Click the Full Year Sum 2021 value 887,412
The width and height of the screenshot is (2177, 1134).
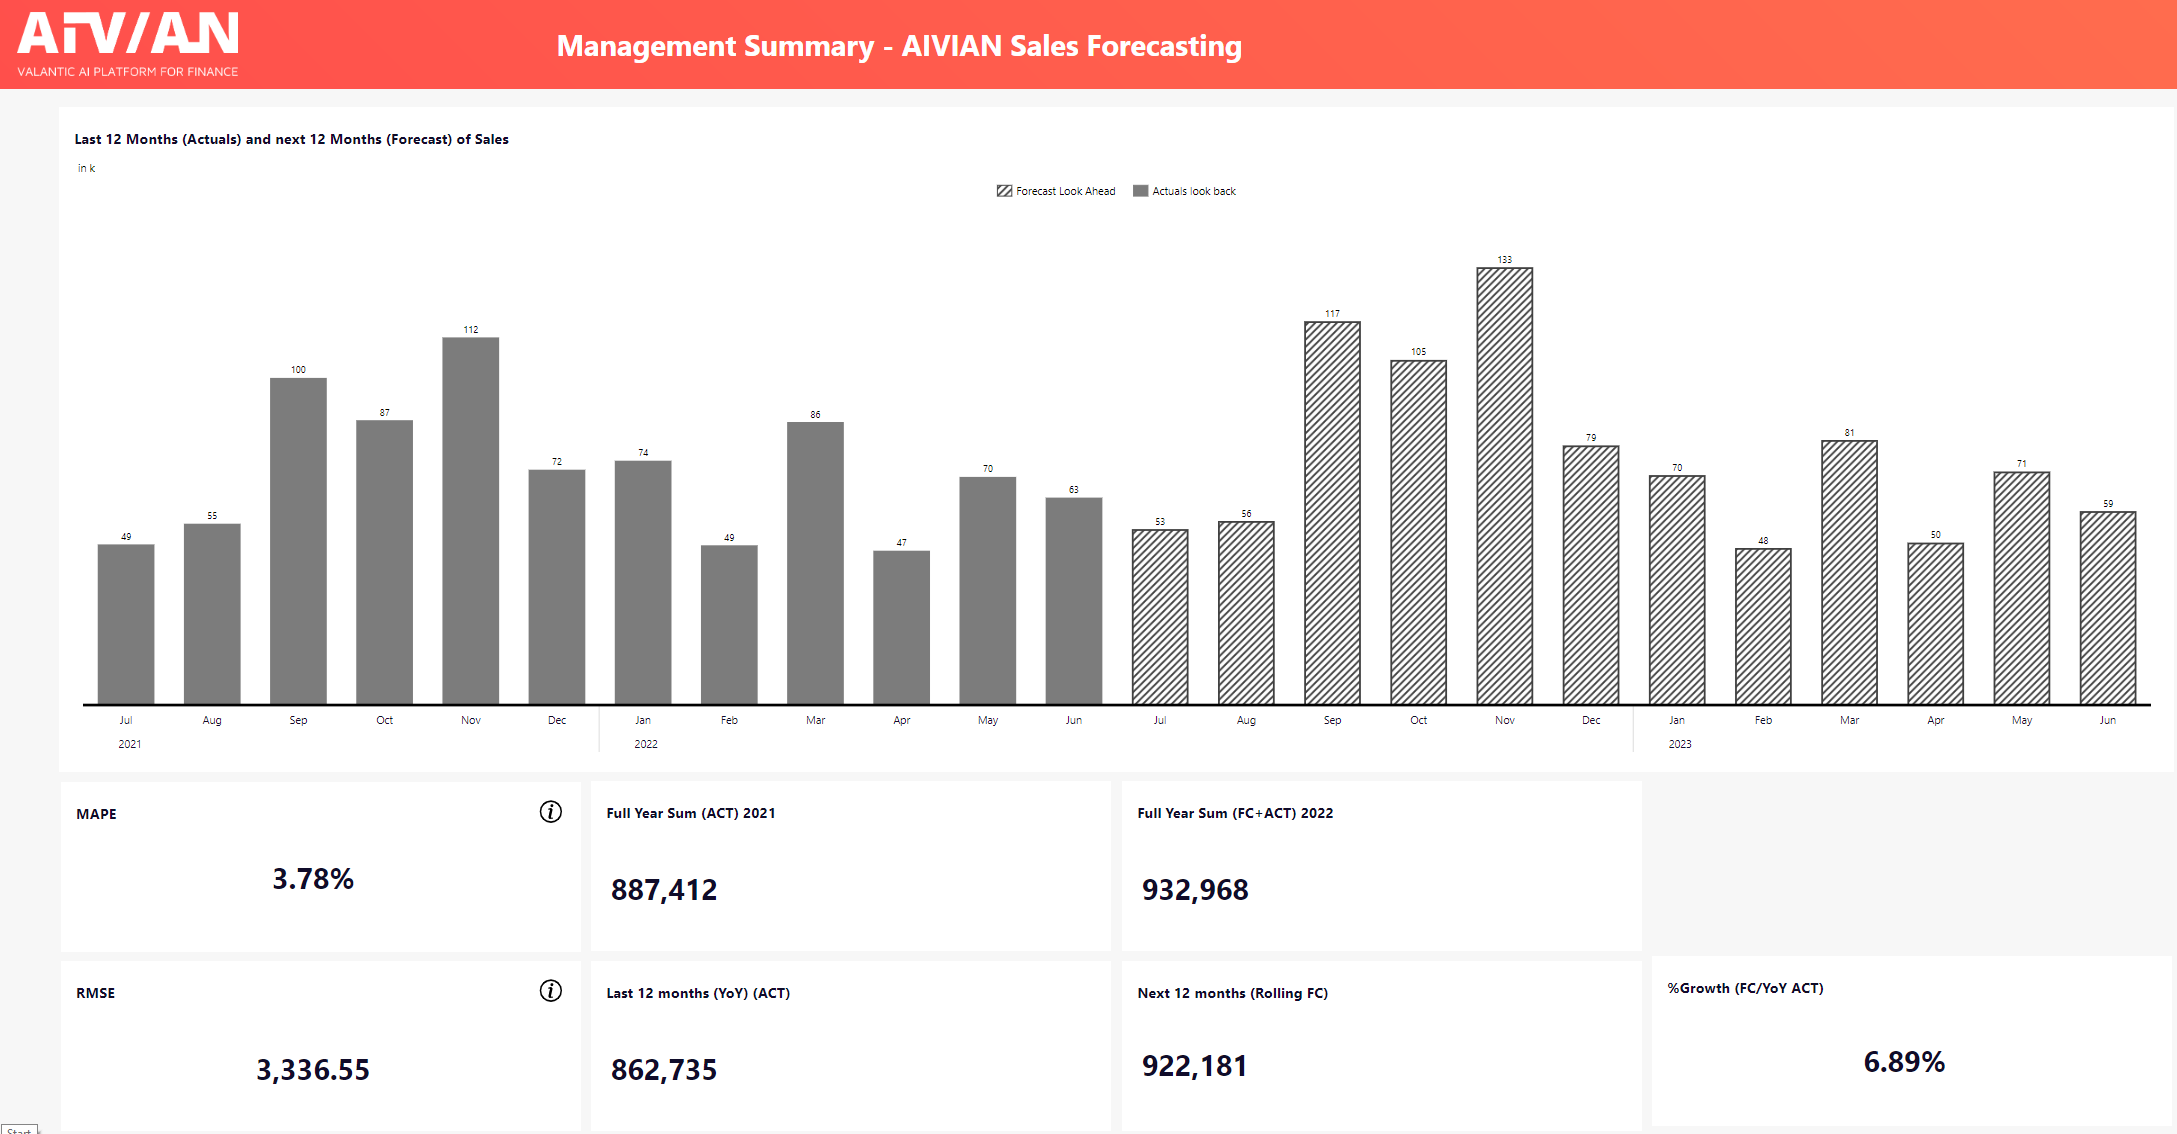pos(664,889)
